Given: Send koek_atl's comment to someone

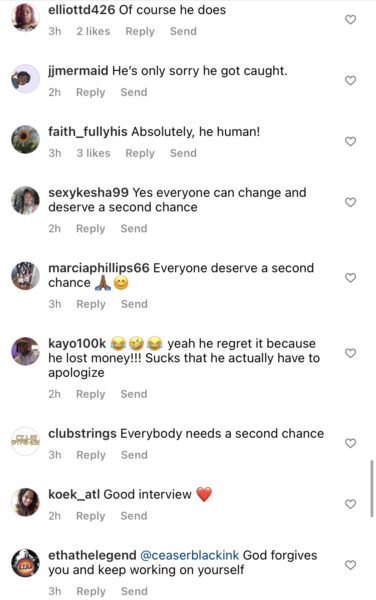Looking at the screenshot, I should click(x=134, y=516).
